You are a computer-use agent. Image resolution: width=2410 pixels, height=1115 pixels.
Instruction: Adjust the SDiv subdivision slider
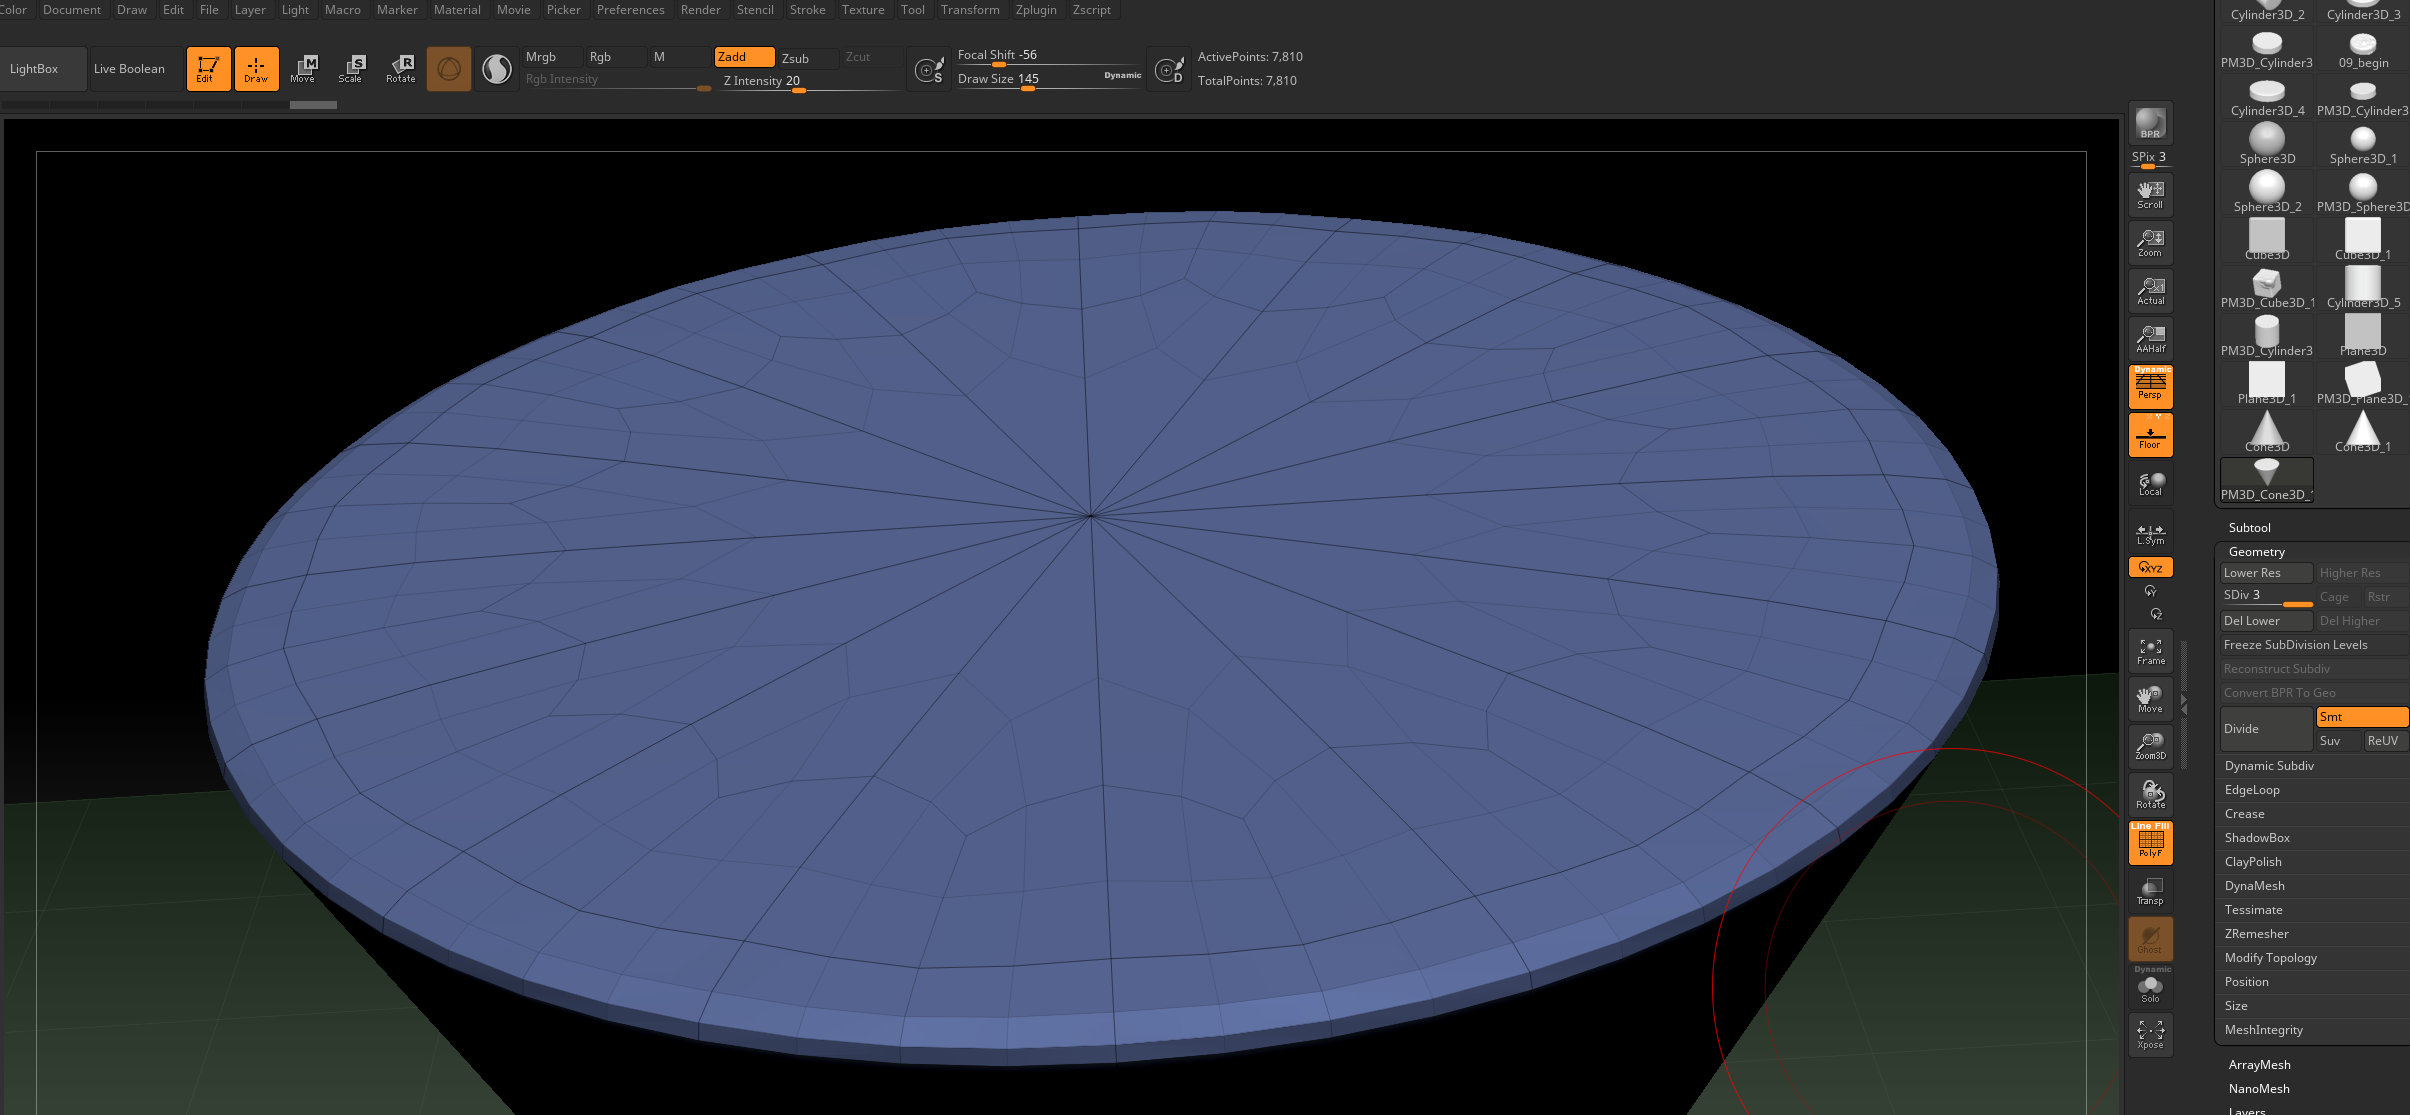(2267, 596)
